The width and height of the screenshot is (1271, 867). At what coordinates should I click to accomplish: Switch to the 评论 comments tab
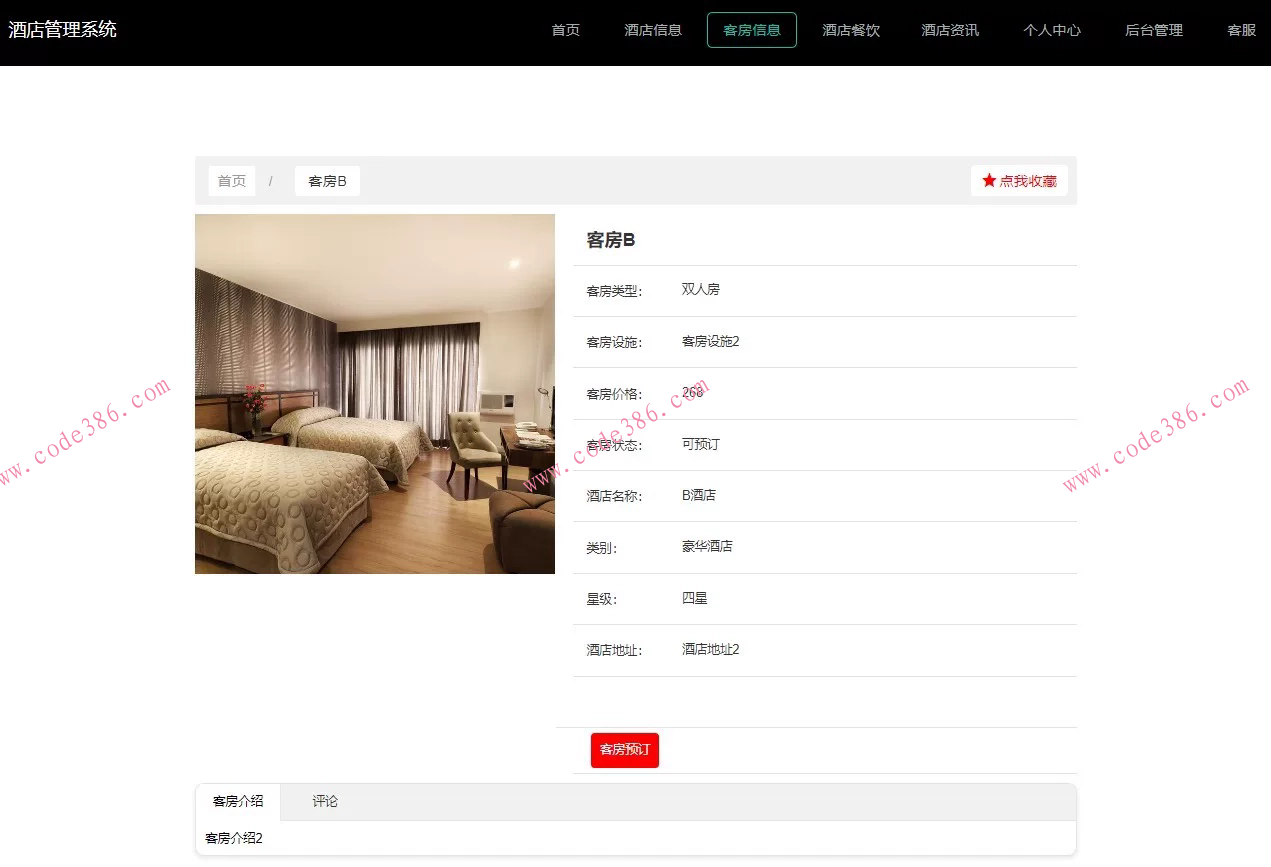(325, 801)
